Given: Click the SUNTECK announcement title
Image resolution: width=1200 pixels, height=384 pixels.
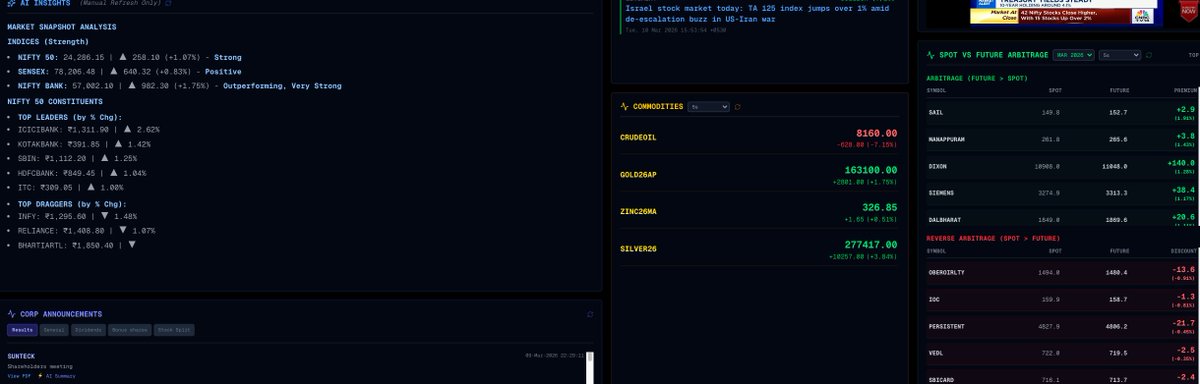Looking at the screenshot, I should pos(21,356).
